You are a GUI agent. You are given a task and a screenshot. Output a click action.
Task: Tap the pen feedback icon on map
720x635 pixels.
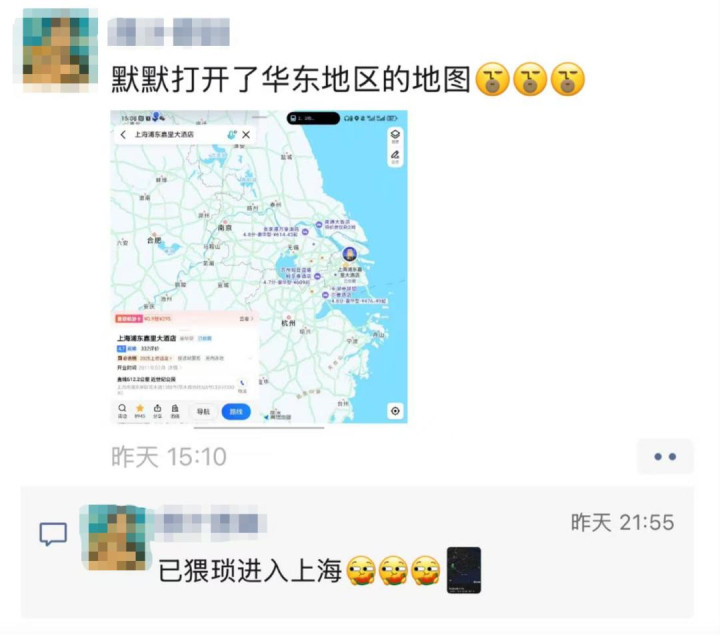click(x=395, y=156)
